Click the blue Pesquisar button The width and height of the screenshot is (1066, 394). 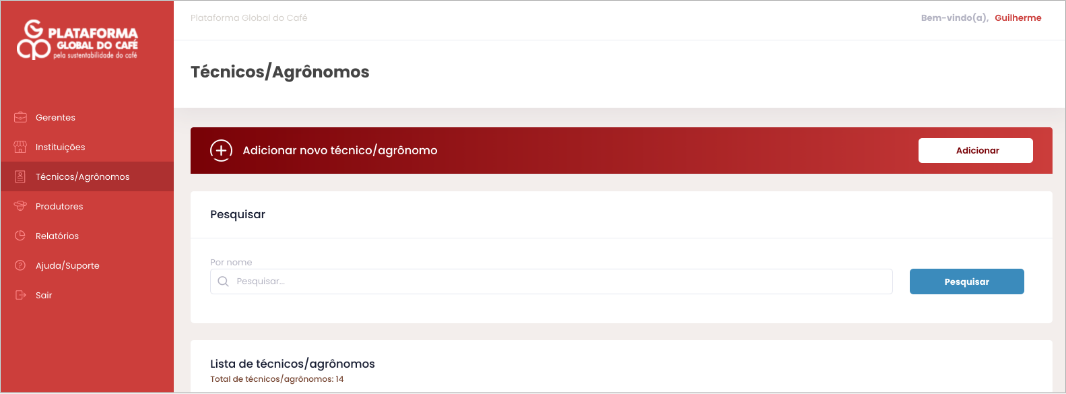pos(967,281)
